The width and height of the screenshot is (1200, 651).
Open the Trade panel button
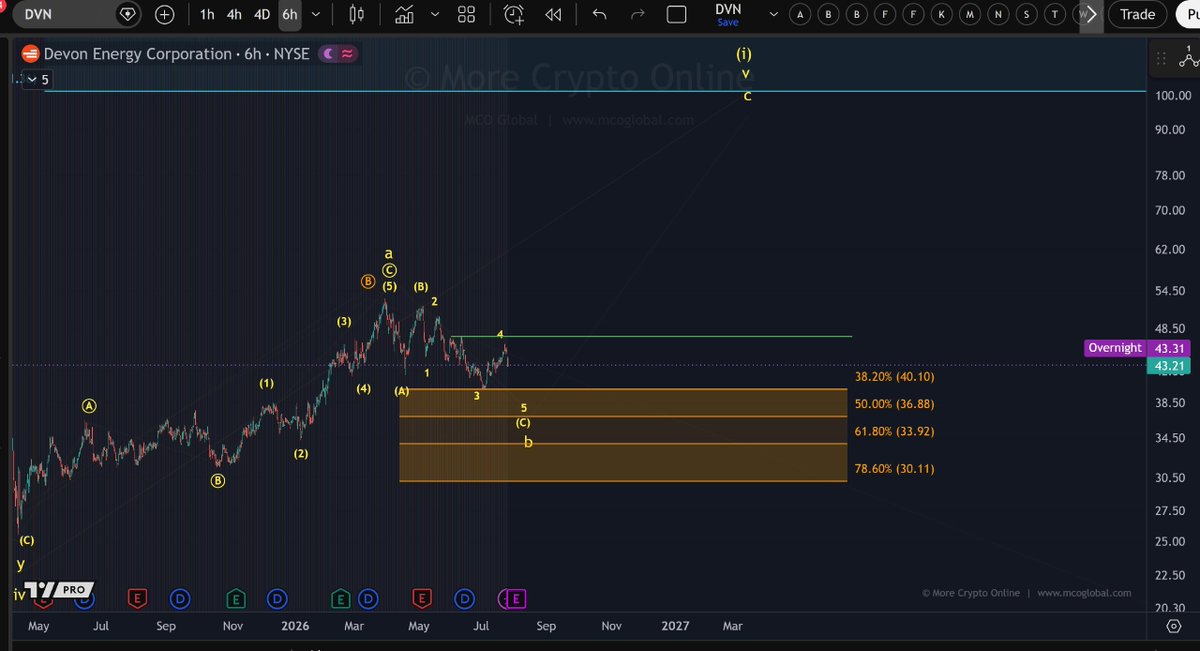[x=1137, y=14]
